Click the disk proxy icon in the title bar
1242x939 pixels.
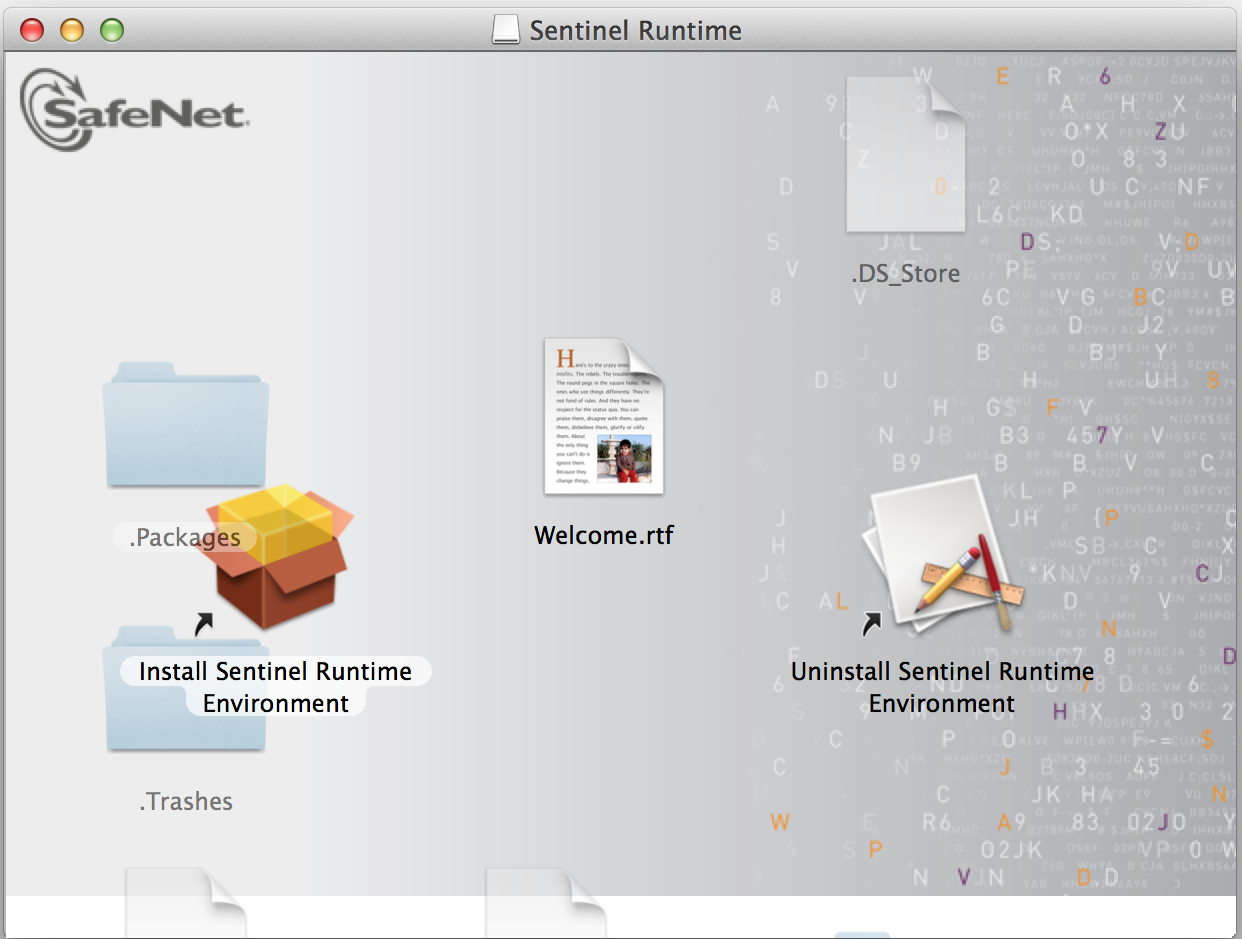point(506,30)
